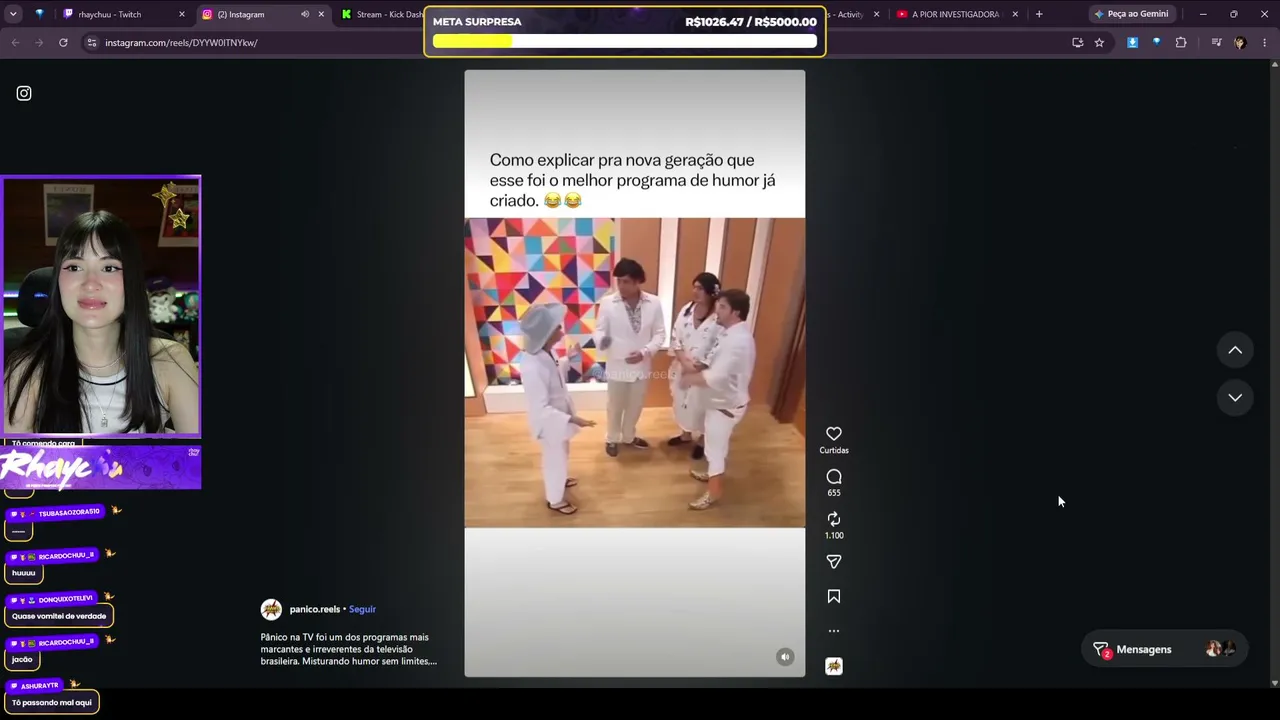Go to the previous reel arrow
This screenshot has width=1280, height=720.
click(x=1235, y=350)
